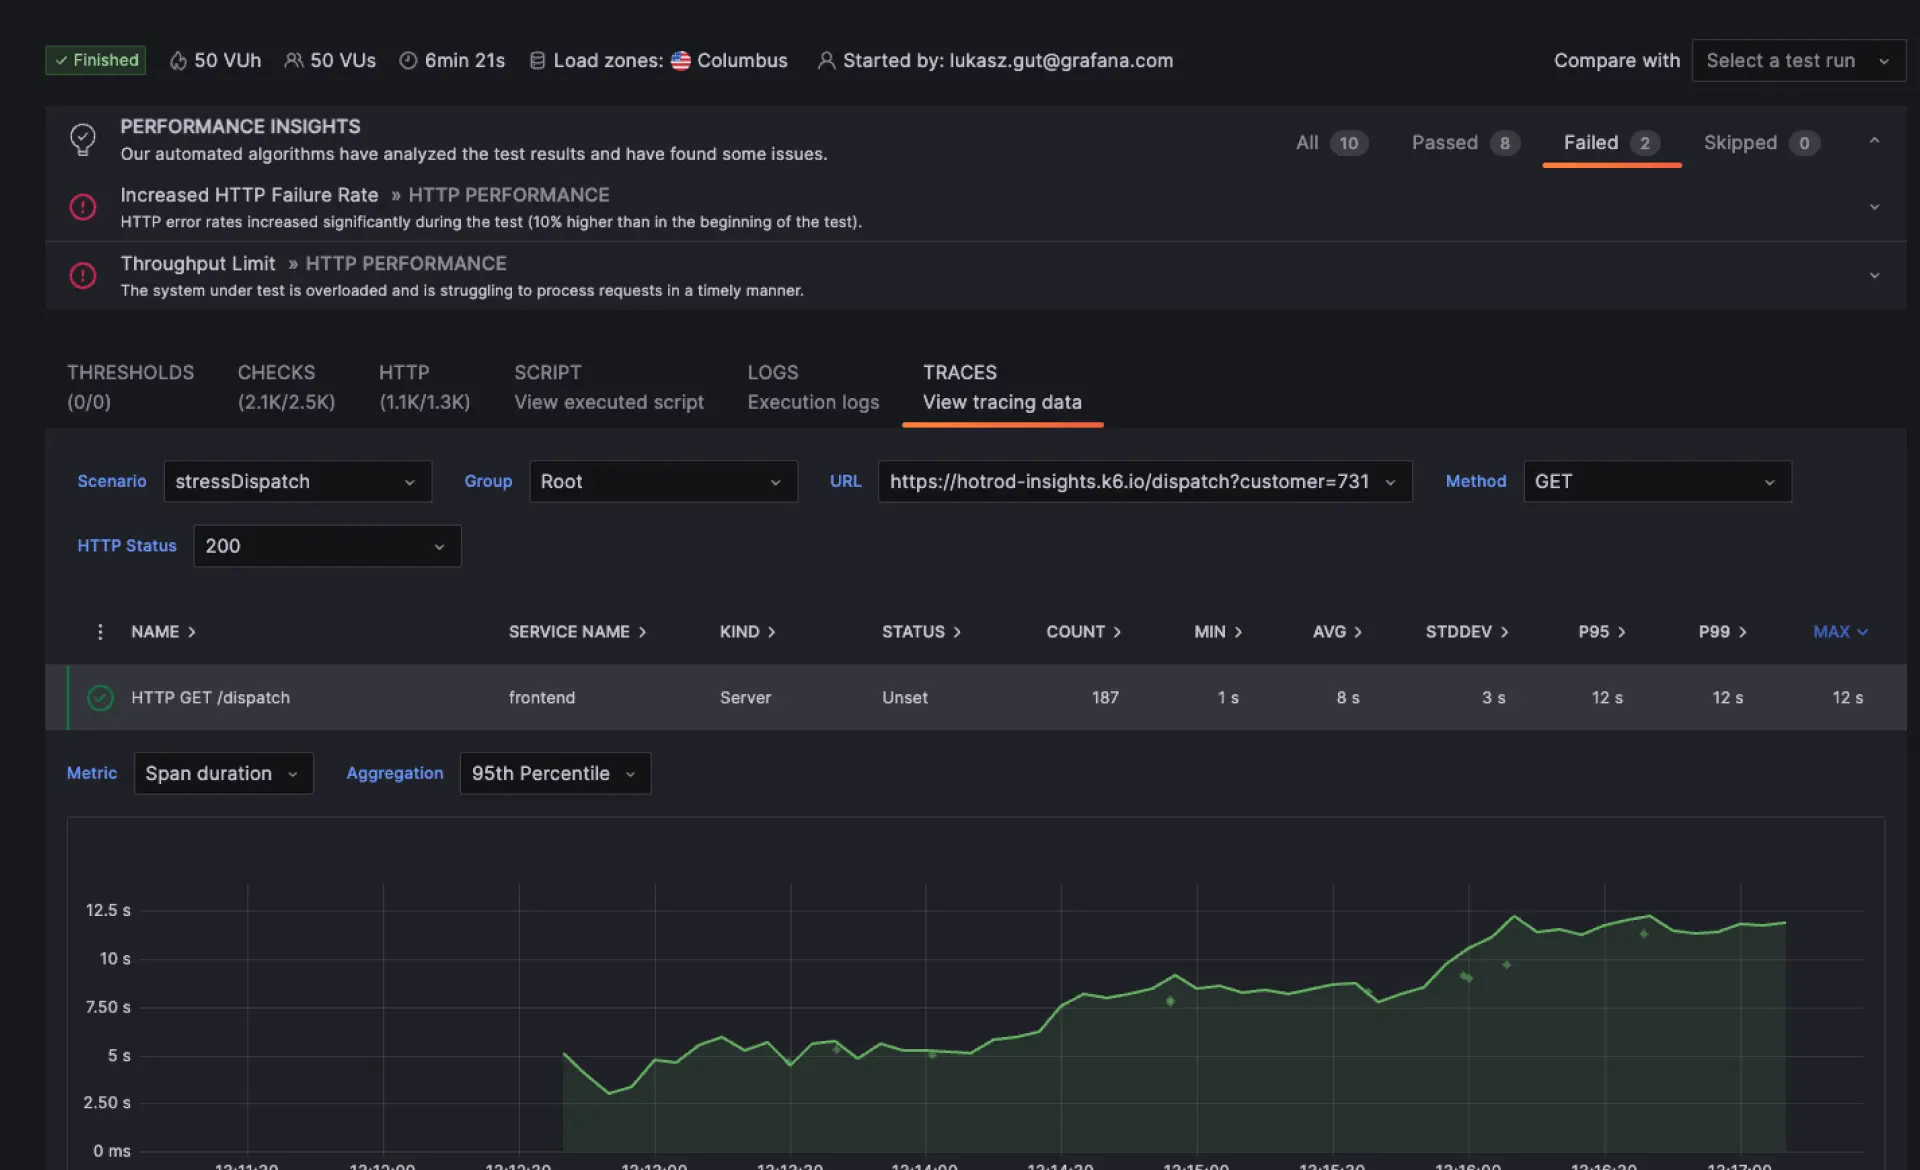Click the Throughput Limit alert icon

[83, 275]
